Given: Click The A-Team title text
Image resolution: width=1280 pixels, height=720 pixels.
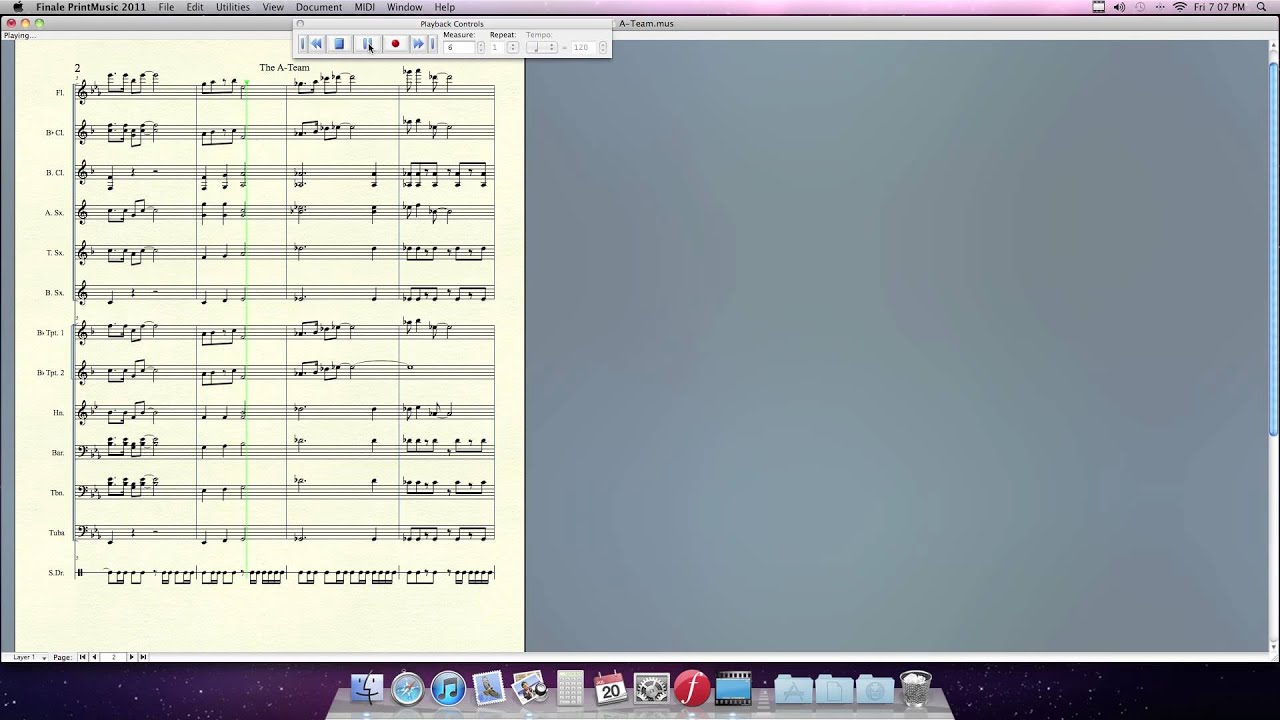Looking at the screenshot, I should coord(284,67).
